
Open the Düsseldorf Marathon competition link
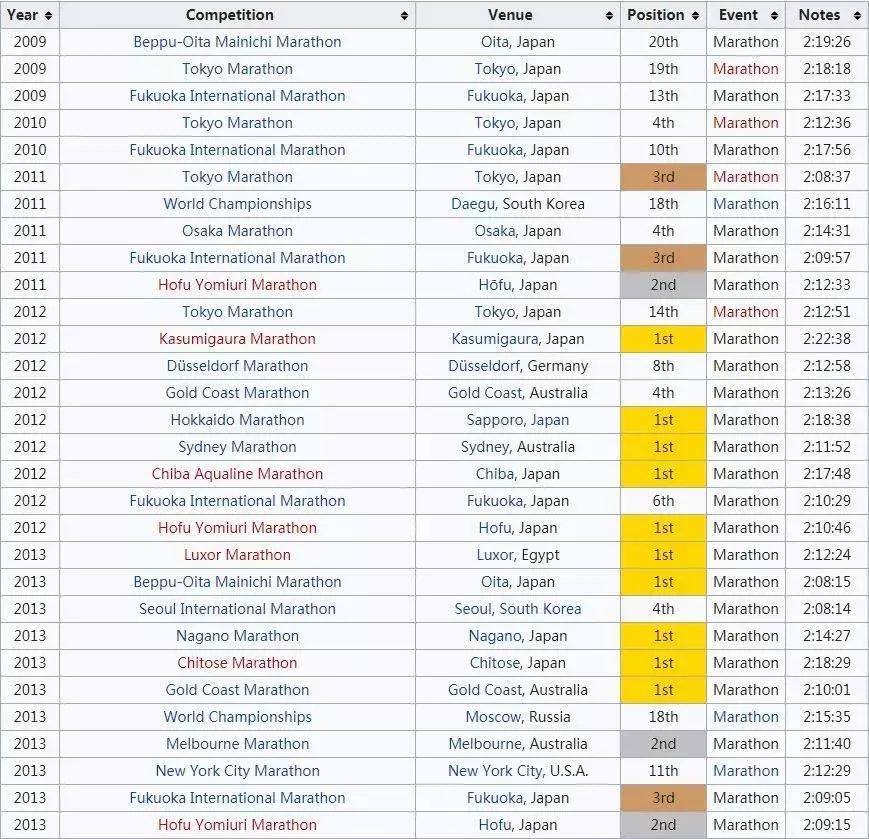237,366
